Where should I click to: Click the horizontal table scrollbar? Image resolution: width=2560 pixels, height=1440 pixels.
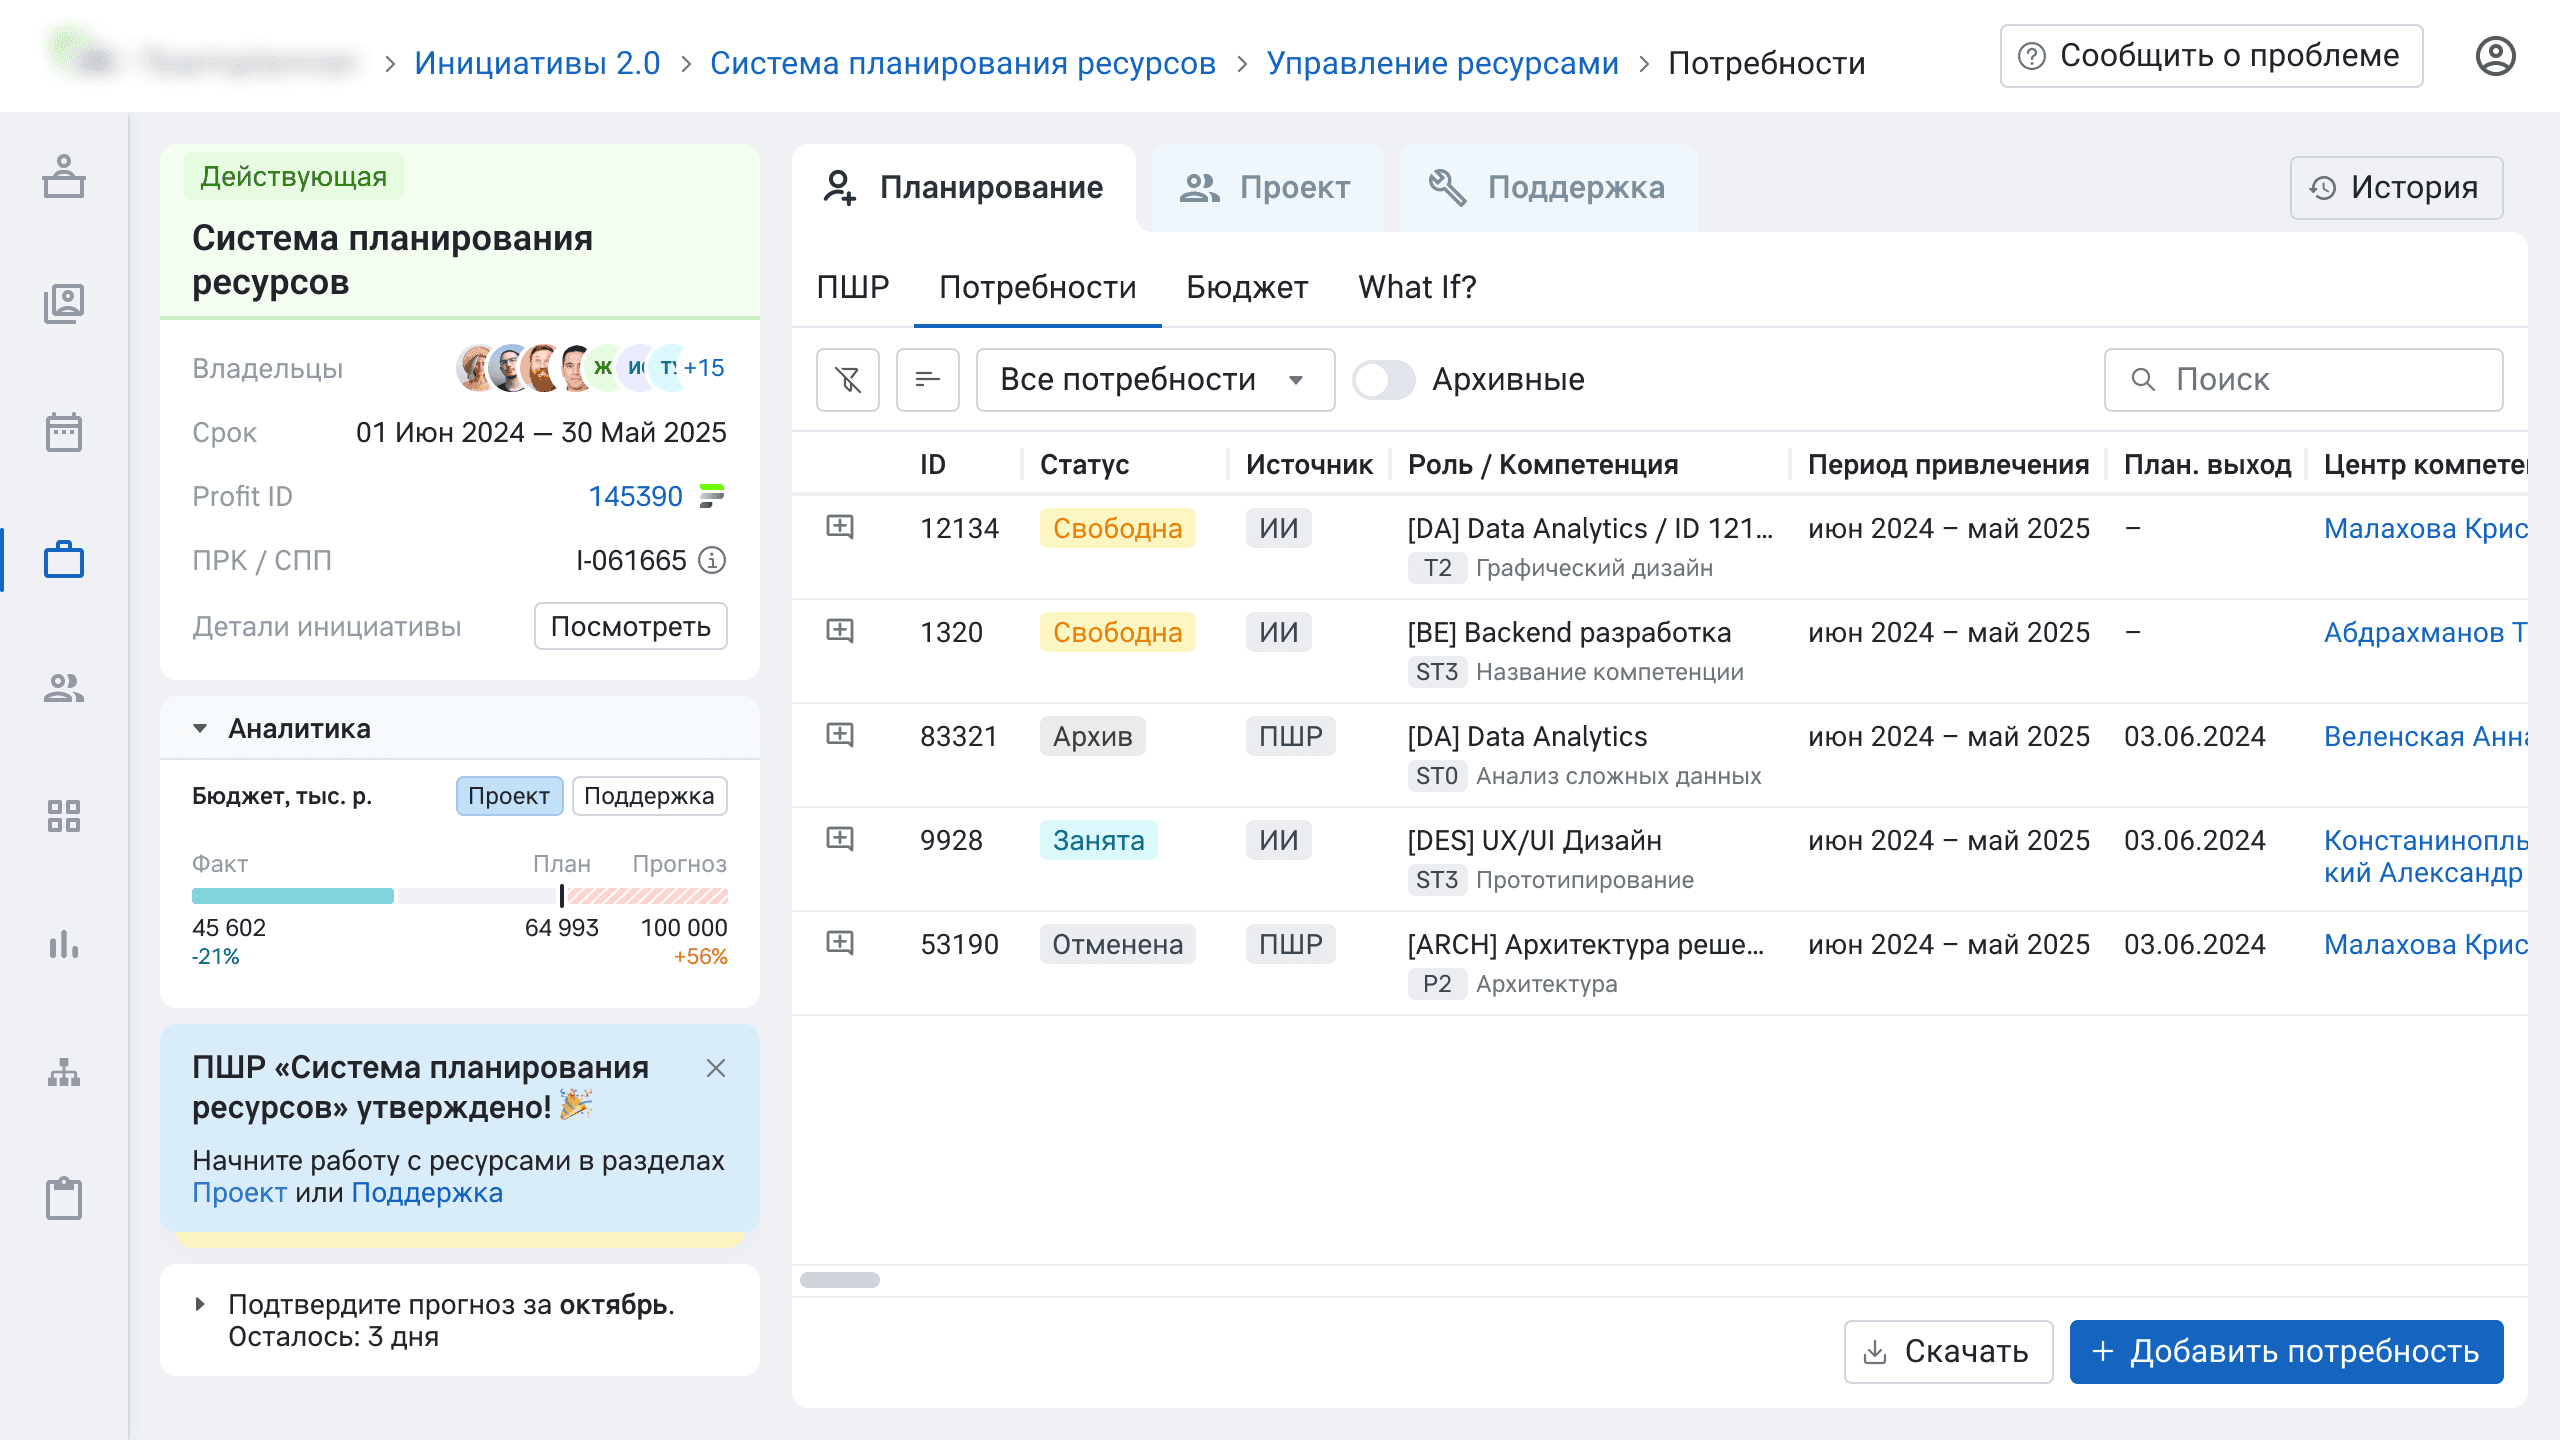point(840,1280)
